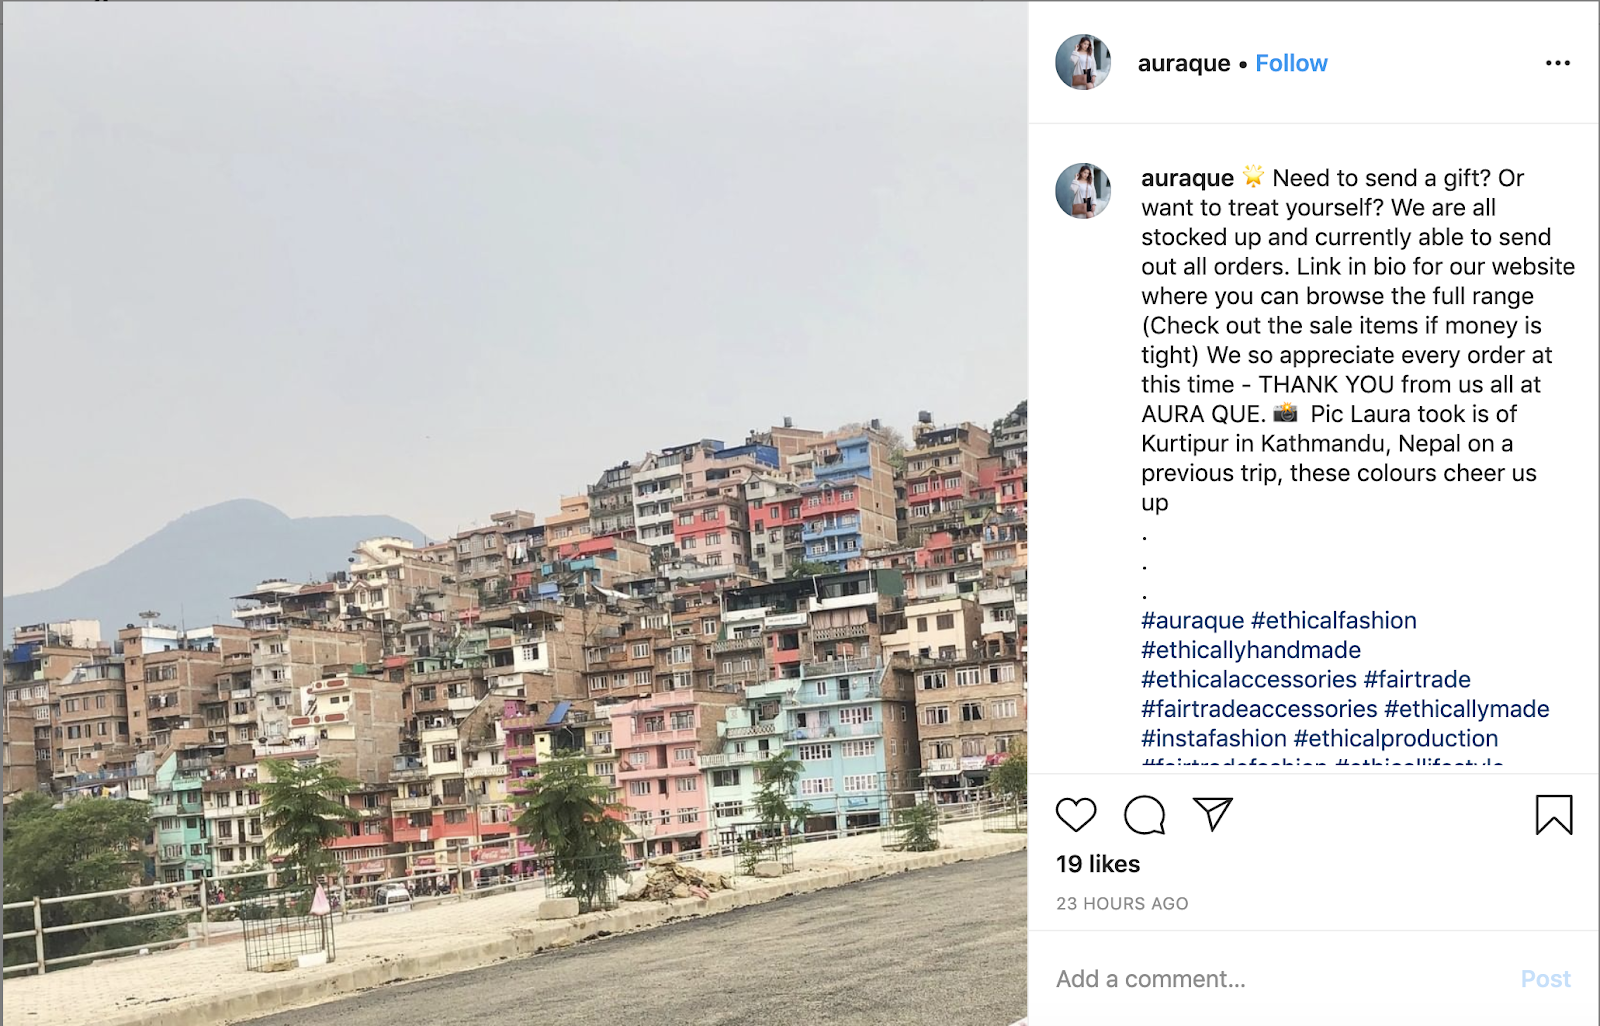1600x1026 pixels.
Task: Open auraque avatar beside the caption
Action: (x=1083, y=190)
